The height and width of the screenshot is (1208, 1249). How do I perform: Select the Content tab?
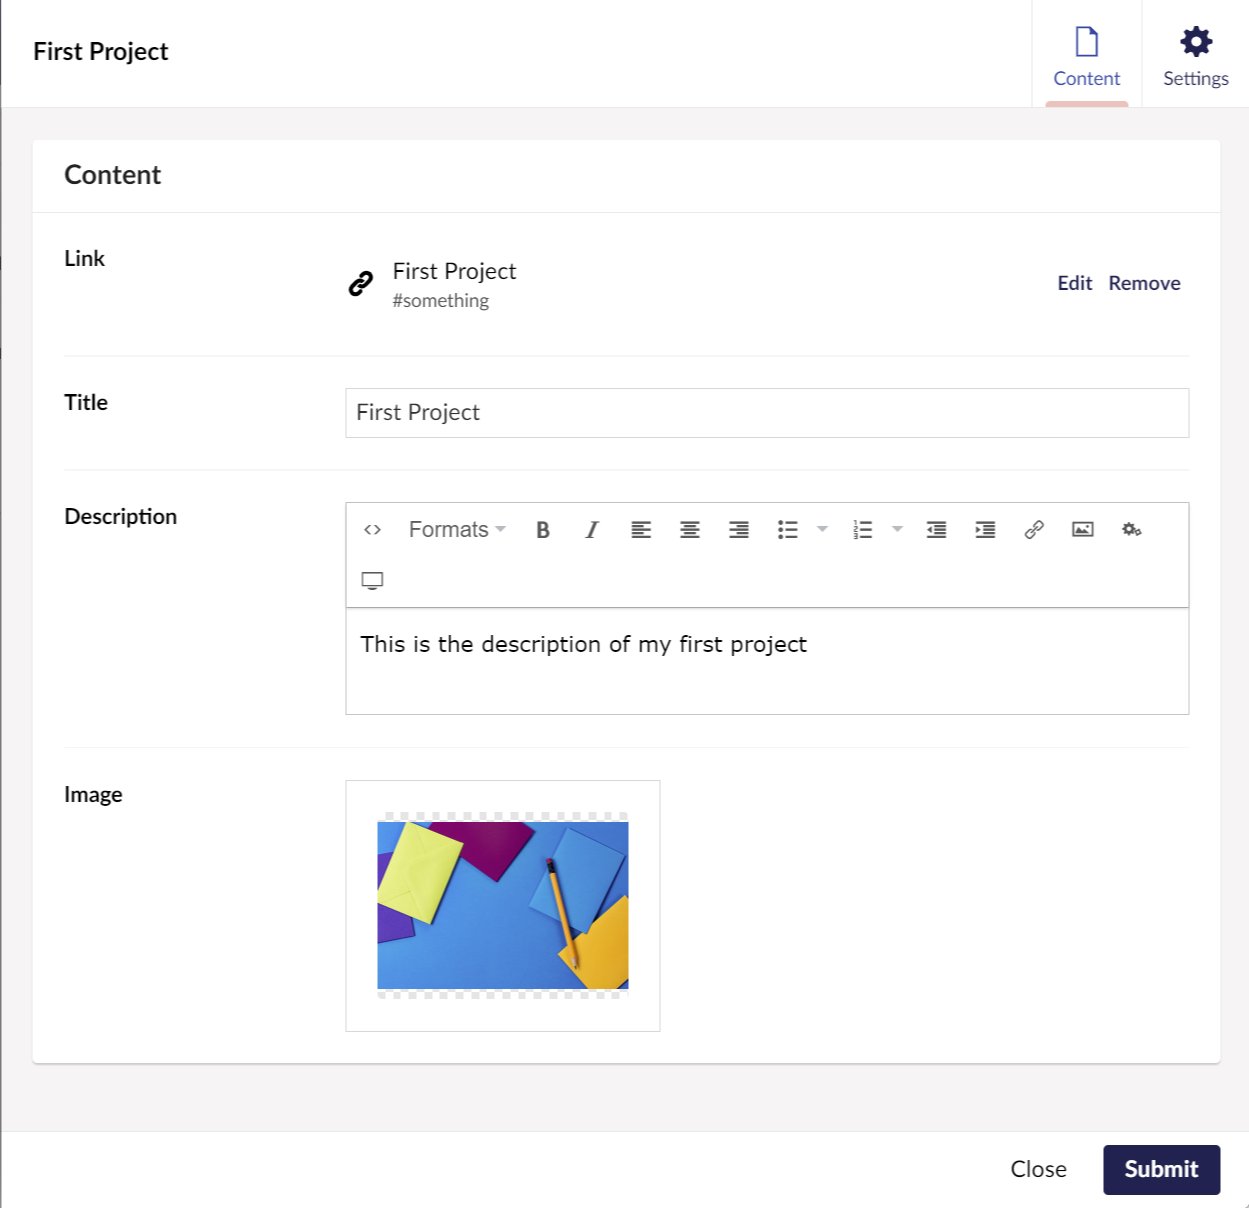click(1087, 55)
